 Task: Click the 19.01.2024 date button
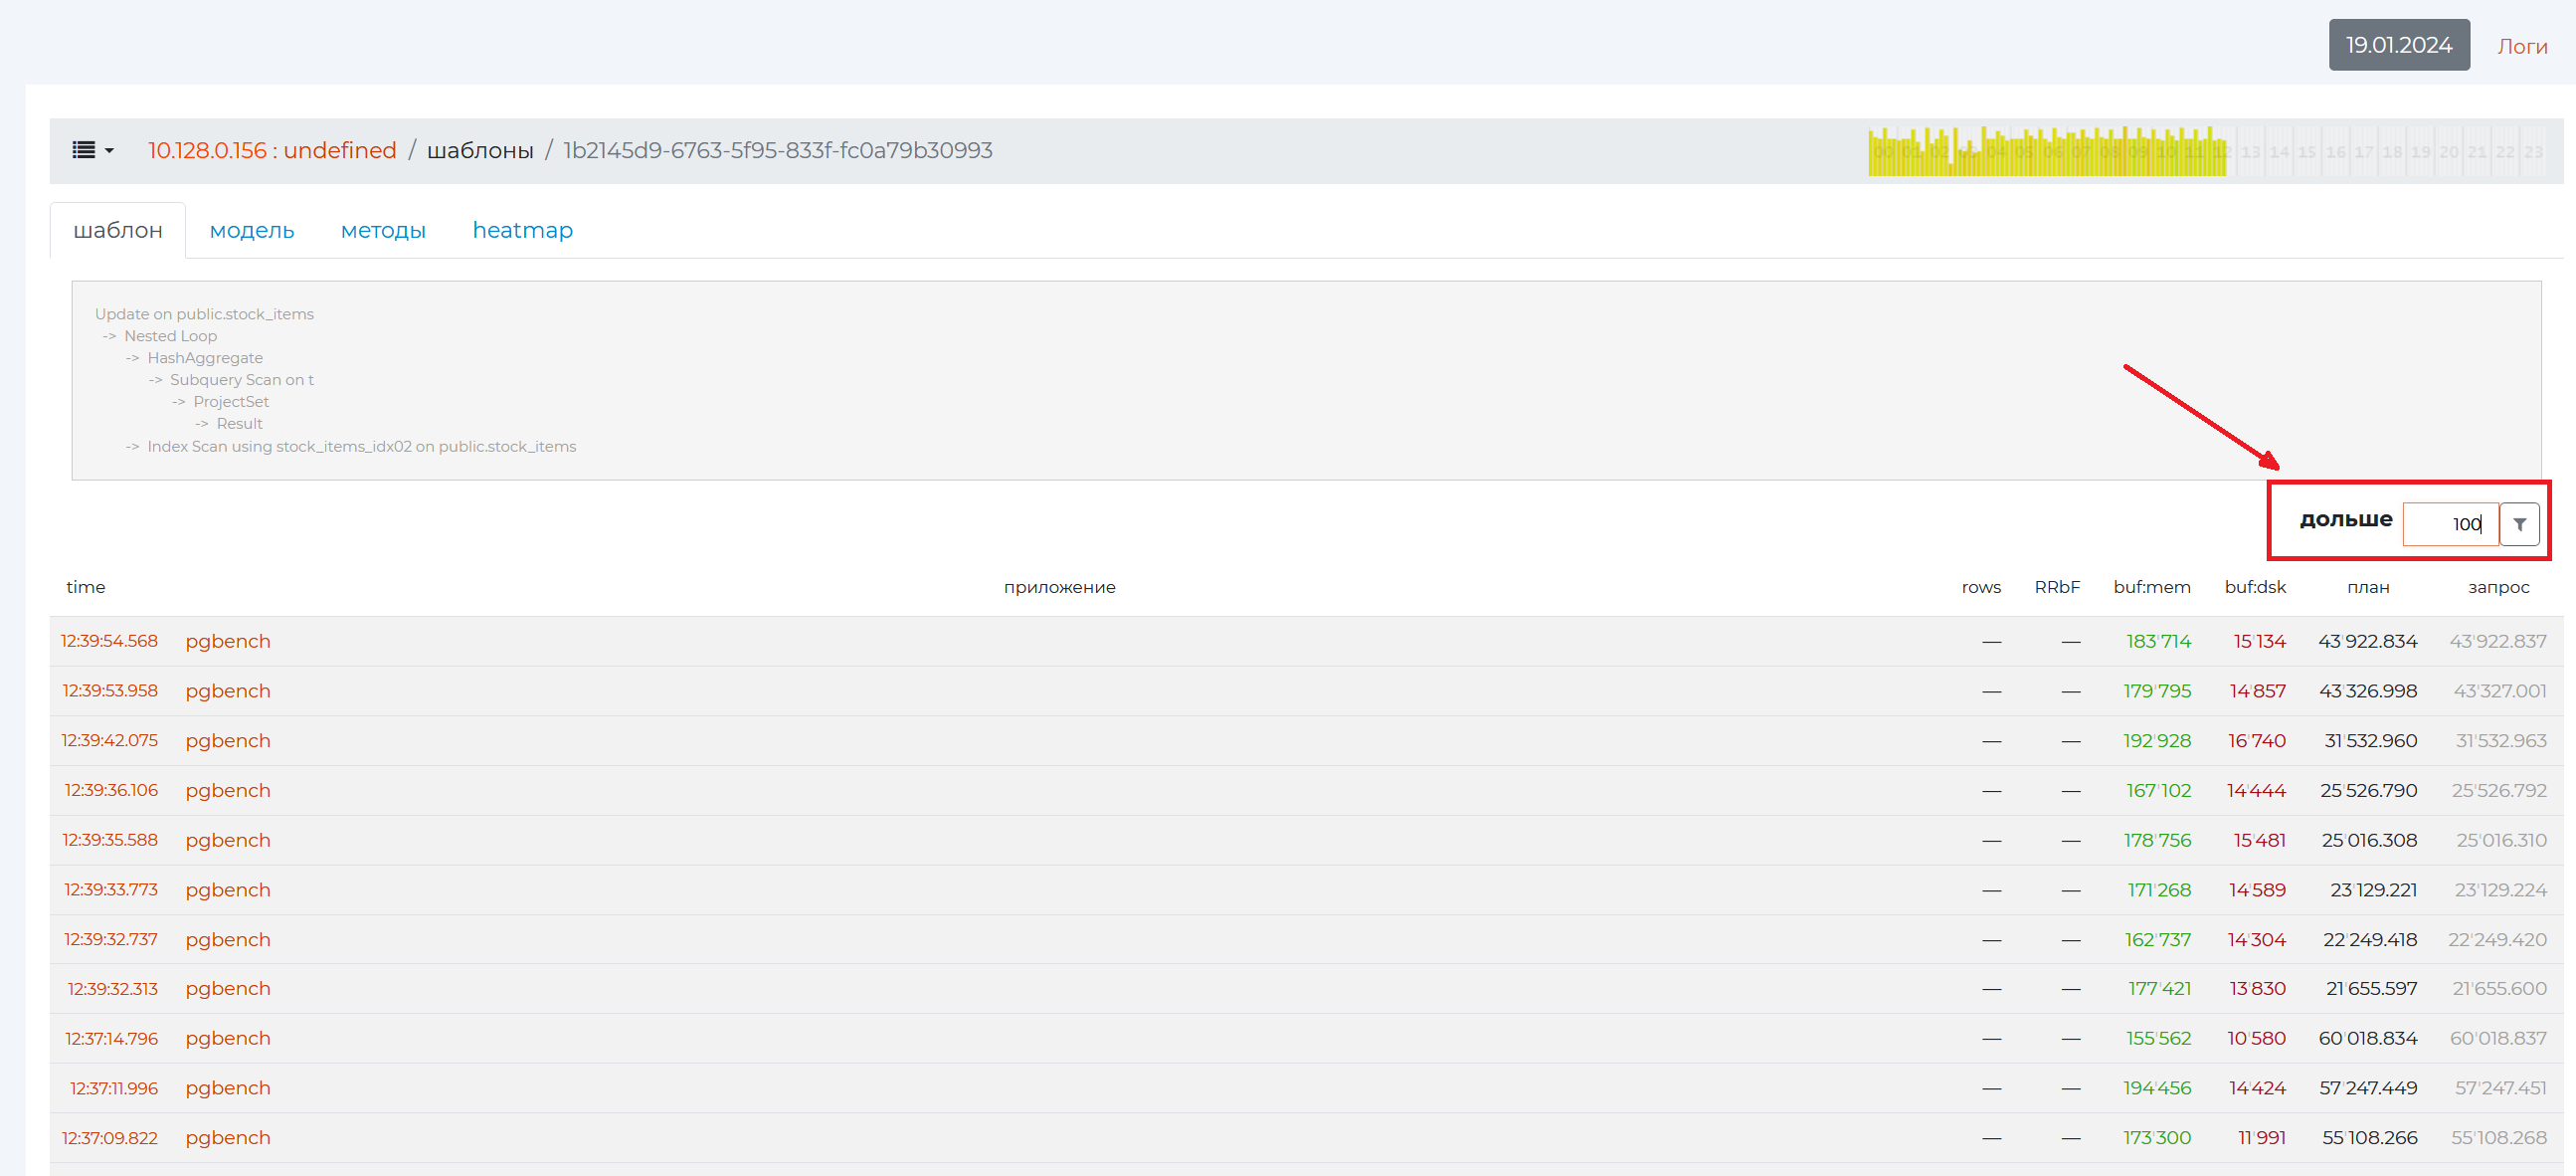coord(2398,45)
